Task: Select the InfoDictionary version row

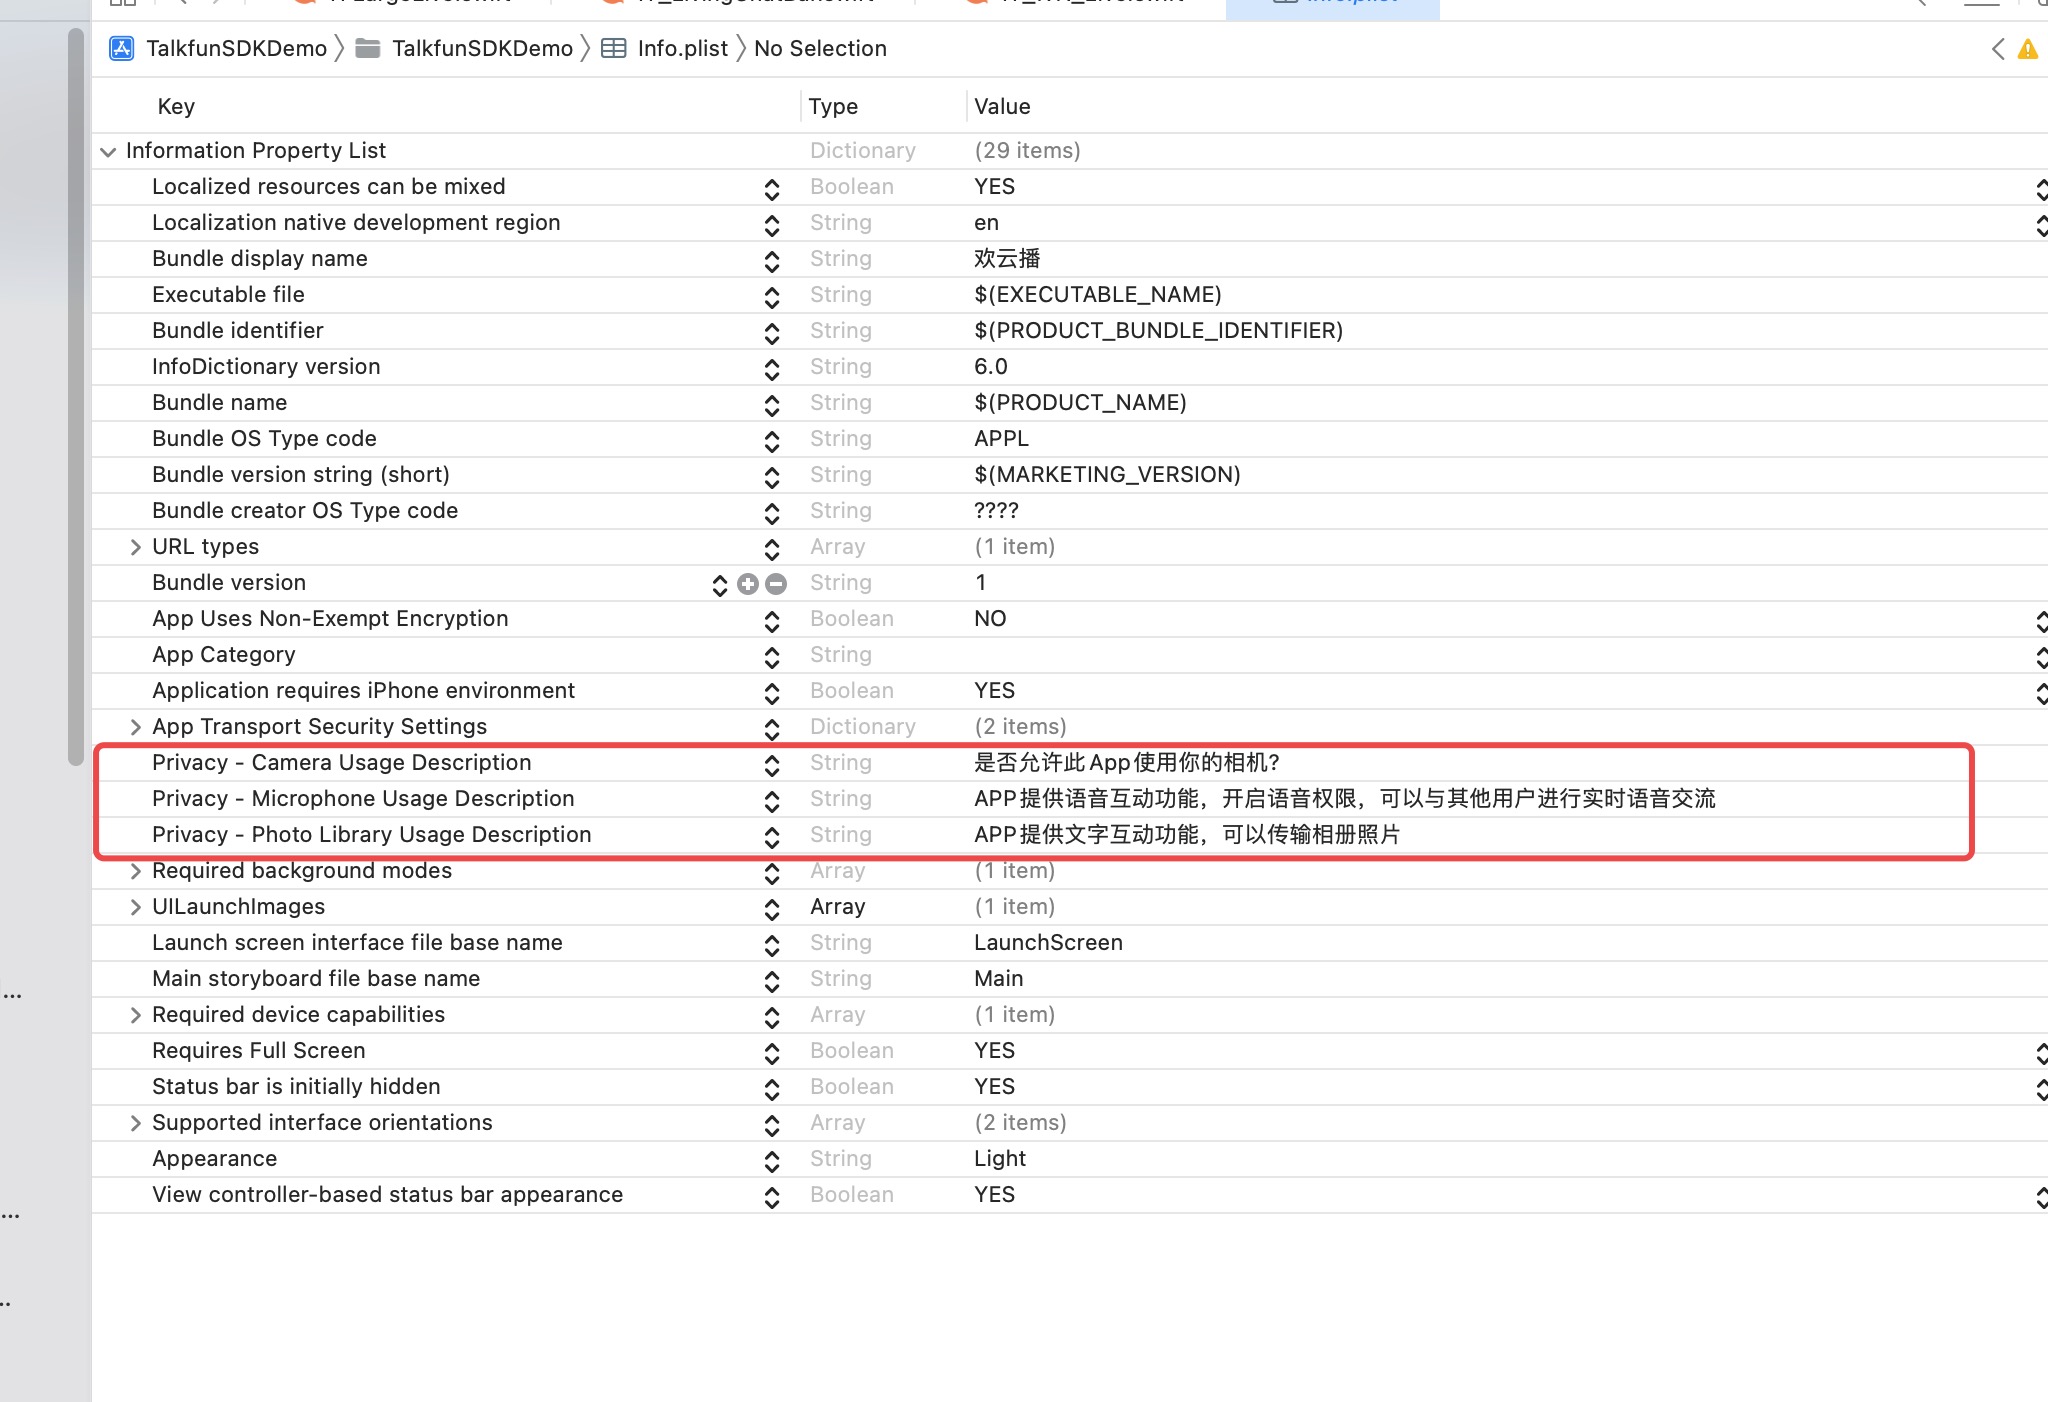Action: pos(1070,367)
